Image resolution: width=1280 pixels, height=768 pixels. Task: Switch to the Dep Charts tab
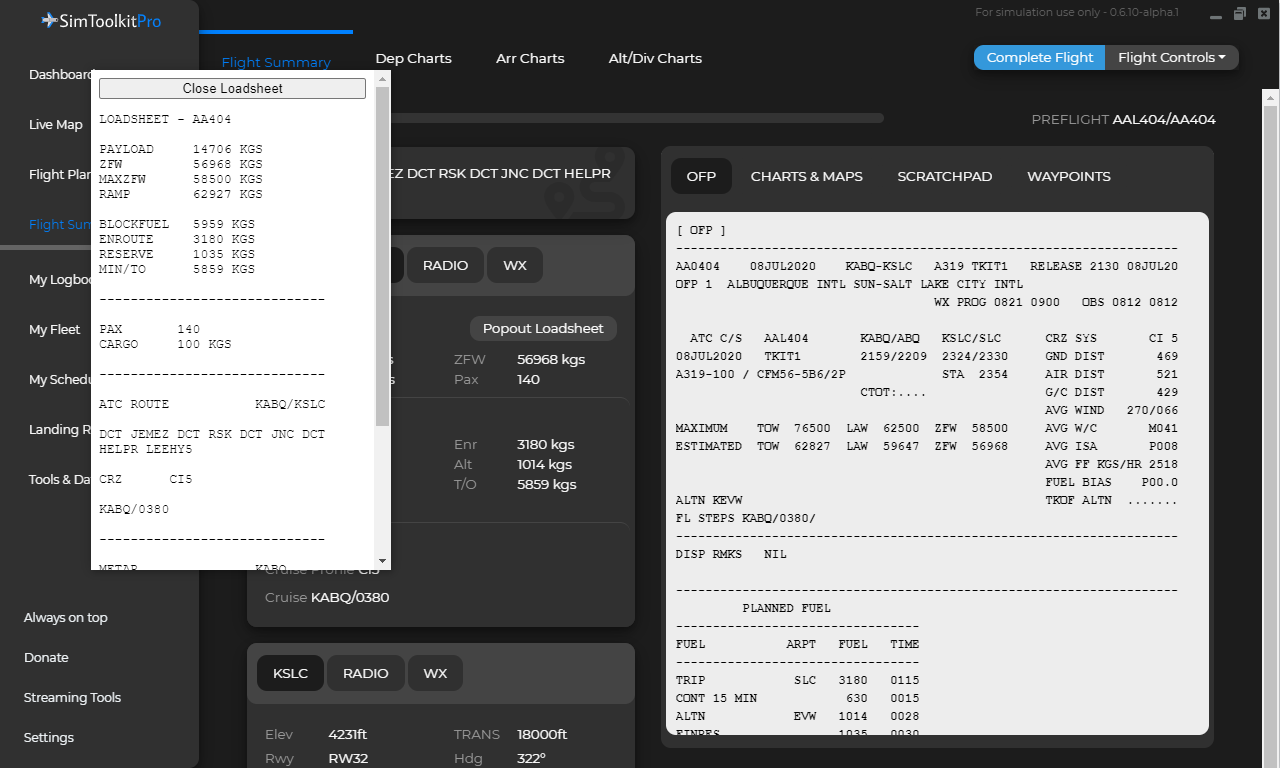click(414, 58)
